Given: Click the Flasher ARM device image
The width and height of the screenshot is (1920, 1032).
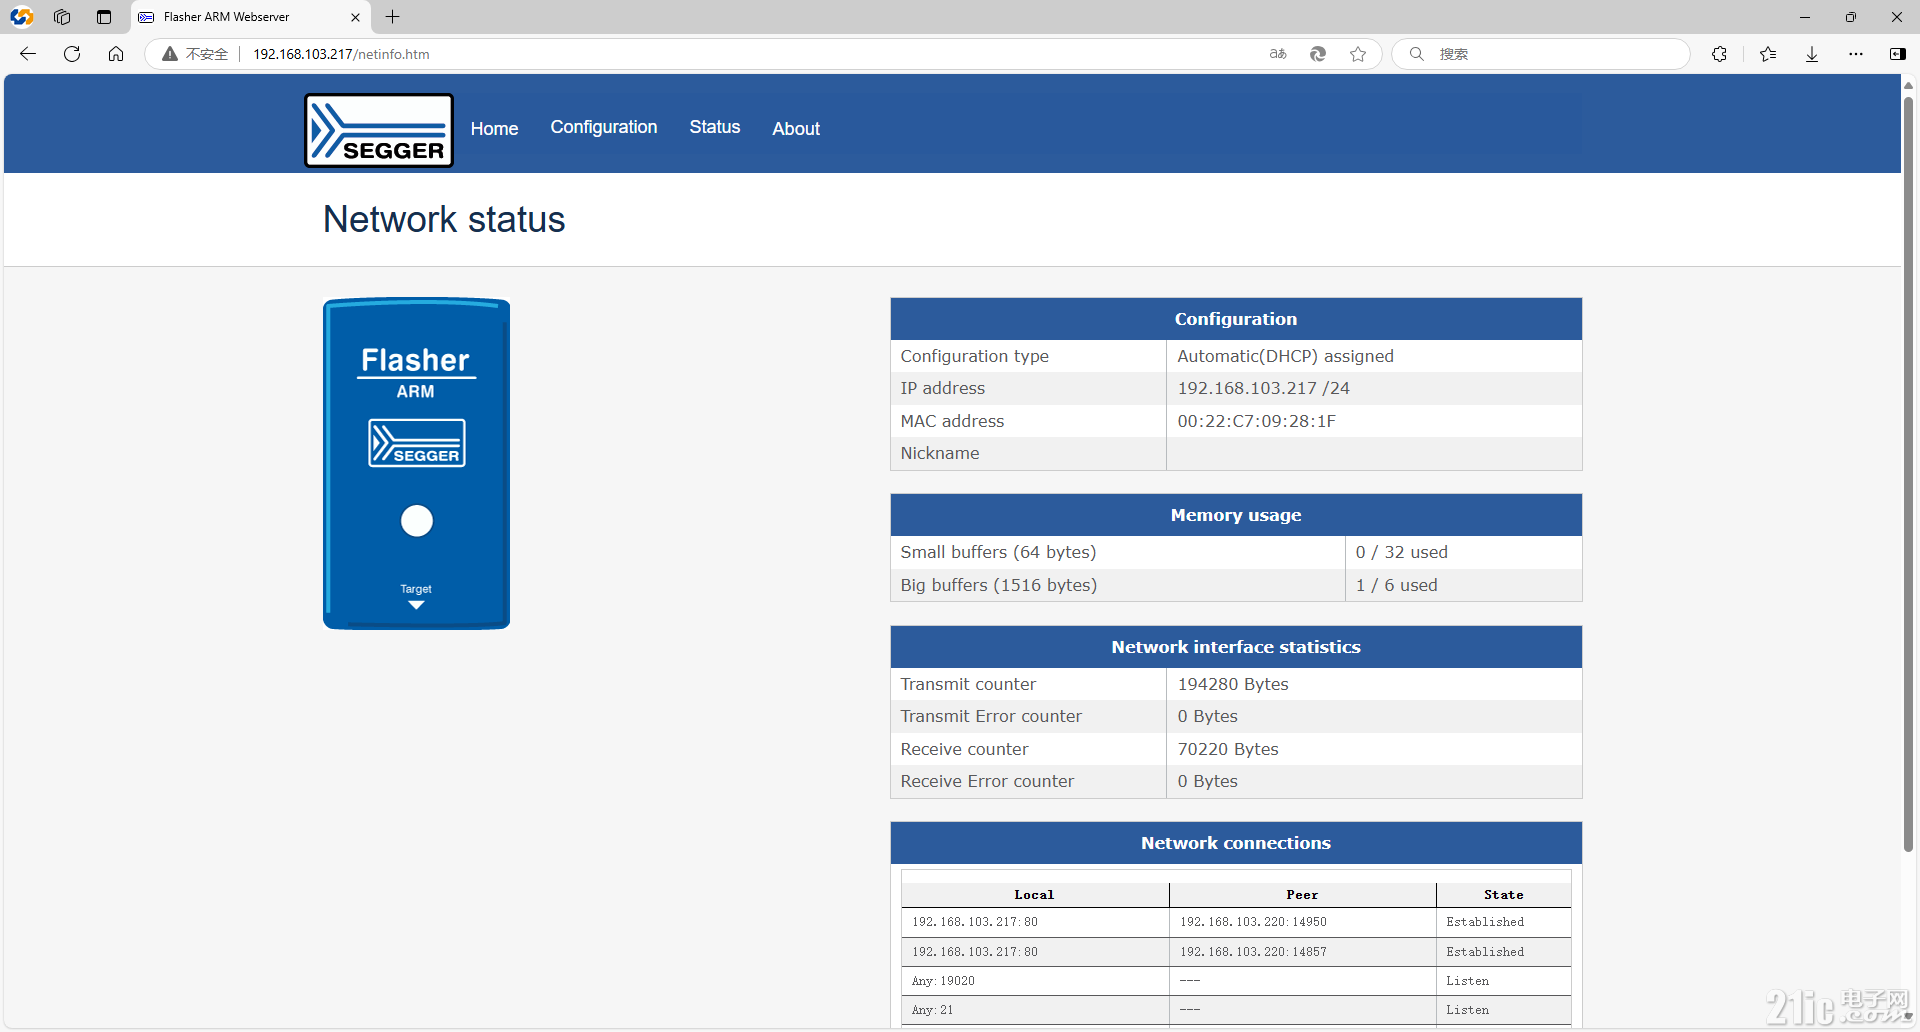Looking at the screenshot, I should pos(416,464).
